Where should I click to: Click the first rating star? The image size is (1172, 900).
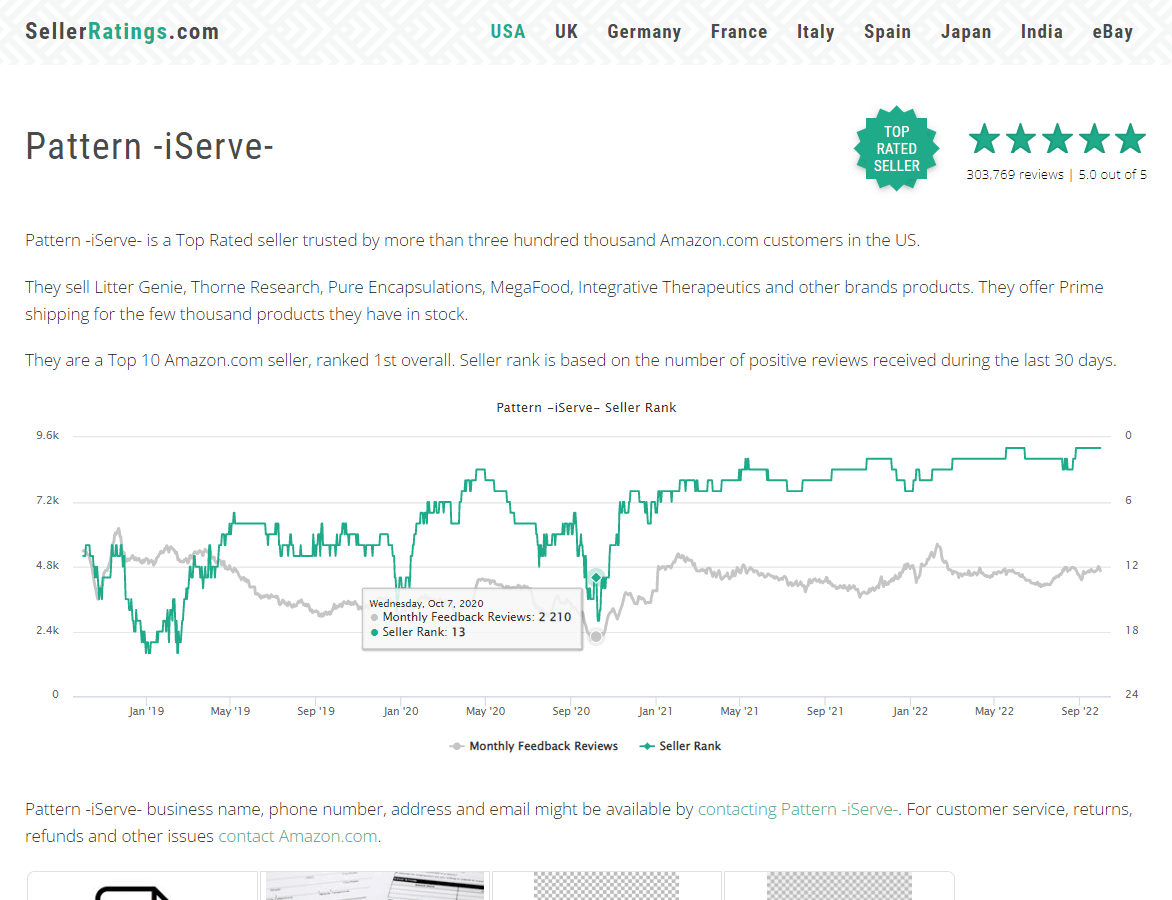984,139
